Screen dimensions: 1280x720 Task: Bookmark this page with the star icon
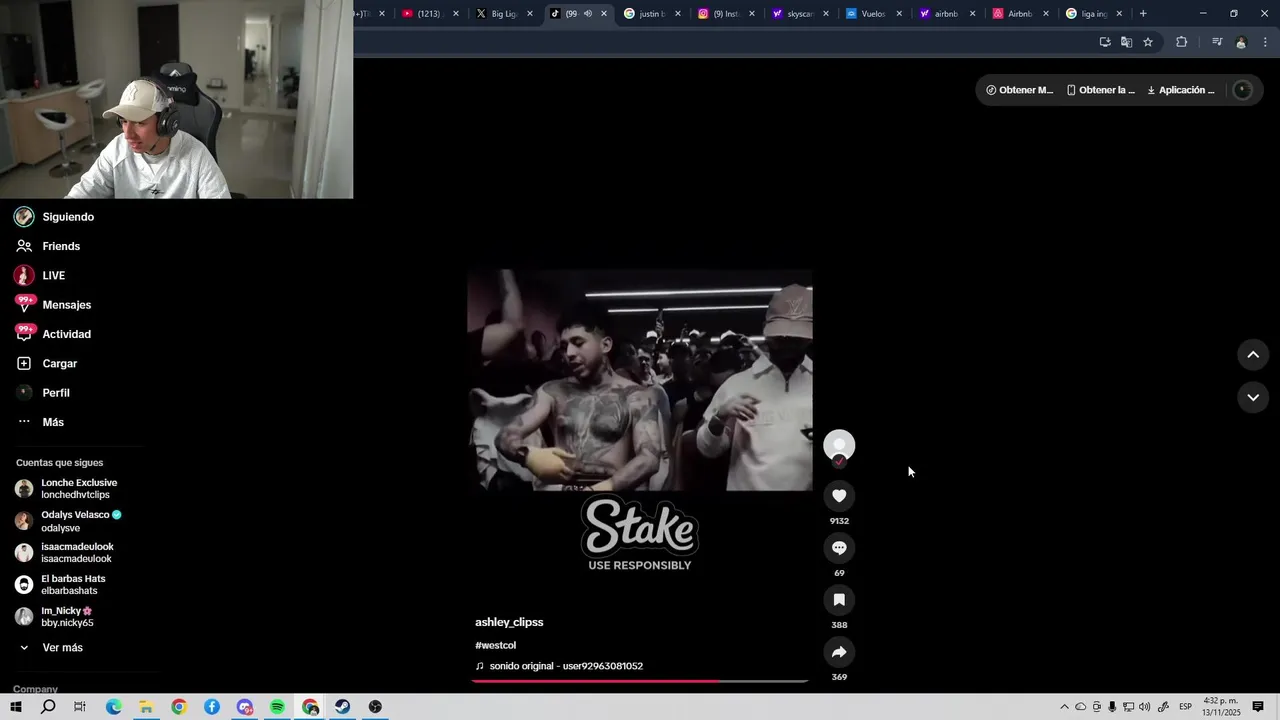(1148, 42)
